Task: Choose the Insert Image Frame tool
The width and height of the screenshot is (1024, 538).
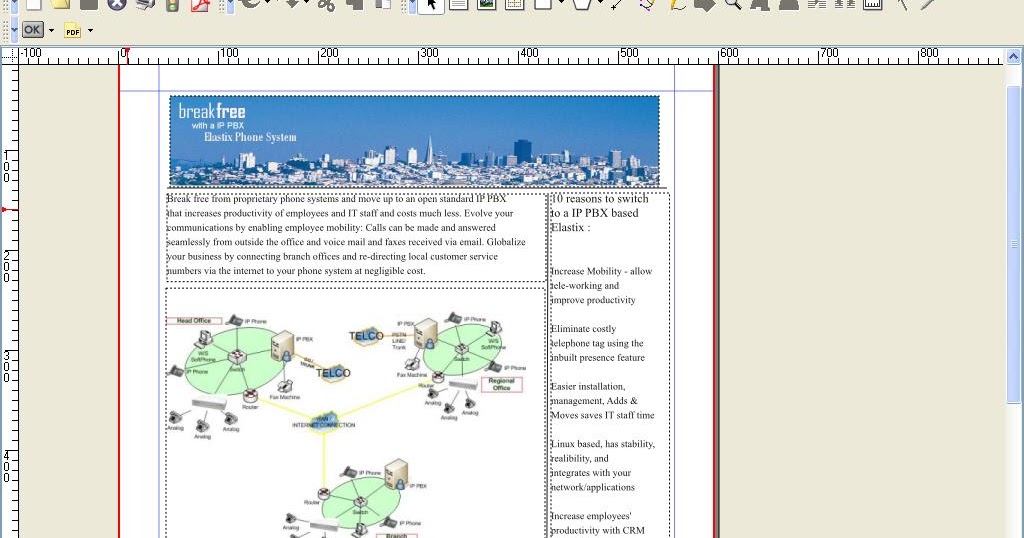Action: tap(487, 4)
